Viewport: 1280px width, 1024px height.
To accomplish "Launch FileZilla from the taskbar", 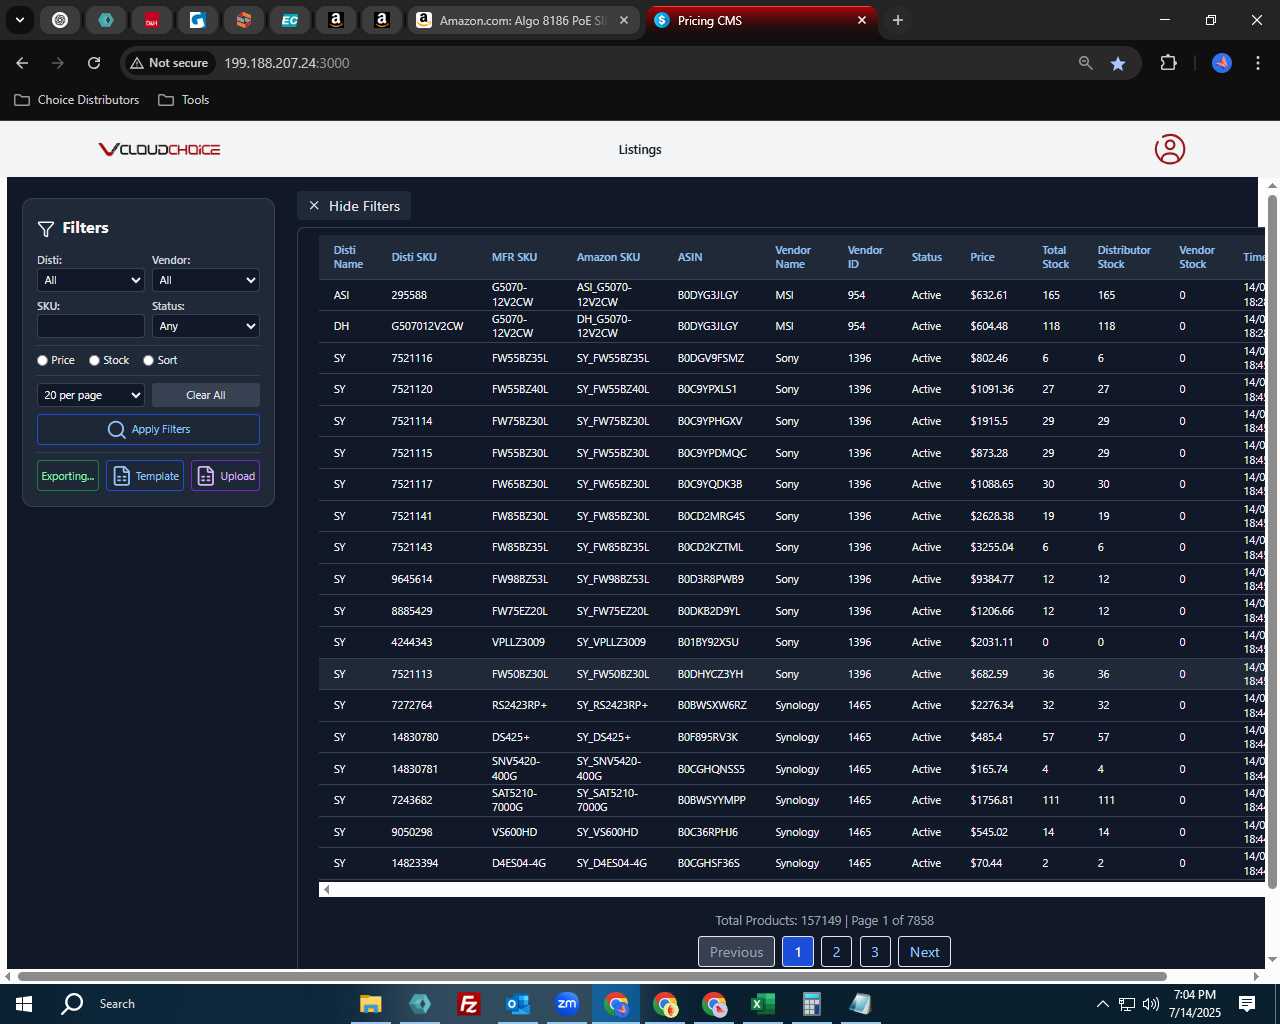I will point(468,1004).
